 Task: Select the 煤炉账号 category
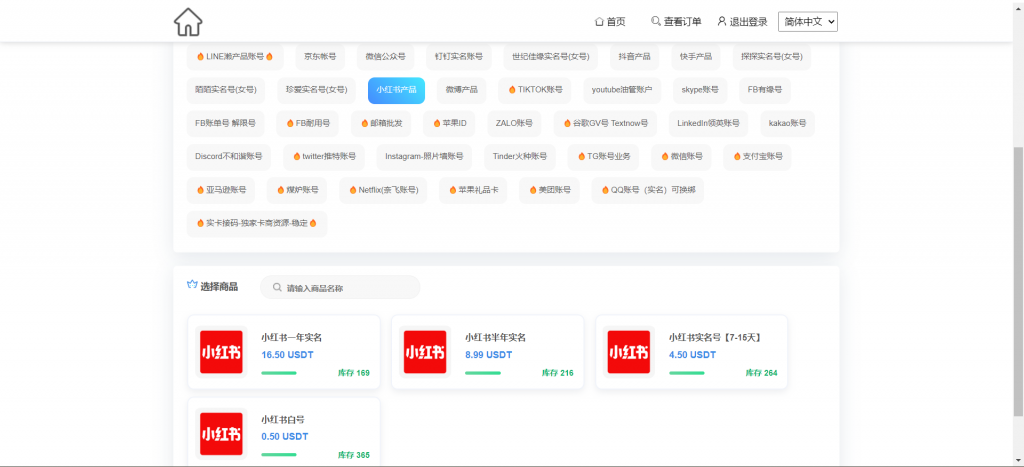[x=297, y=191]
